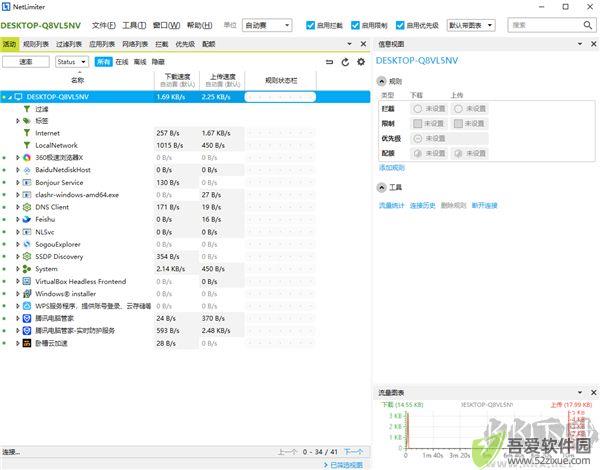The height and width of the screenshot is (470, 600).
Task: Click the Bonjour Service row icon
Action: (x=27, y=183)
